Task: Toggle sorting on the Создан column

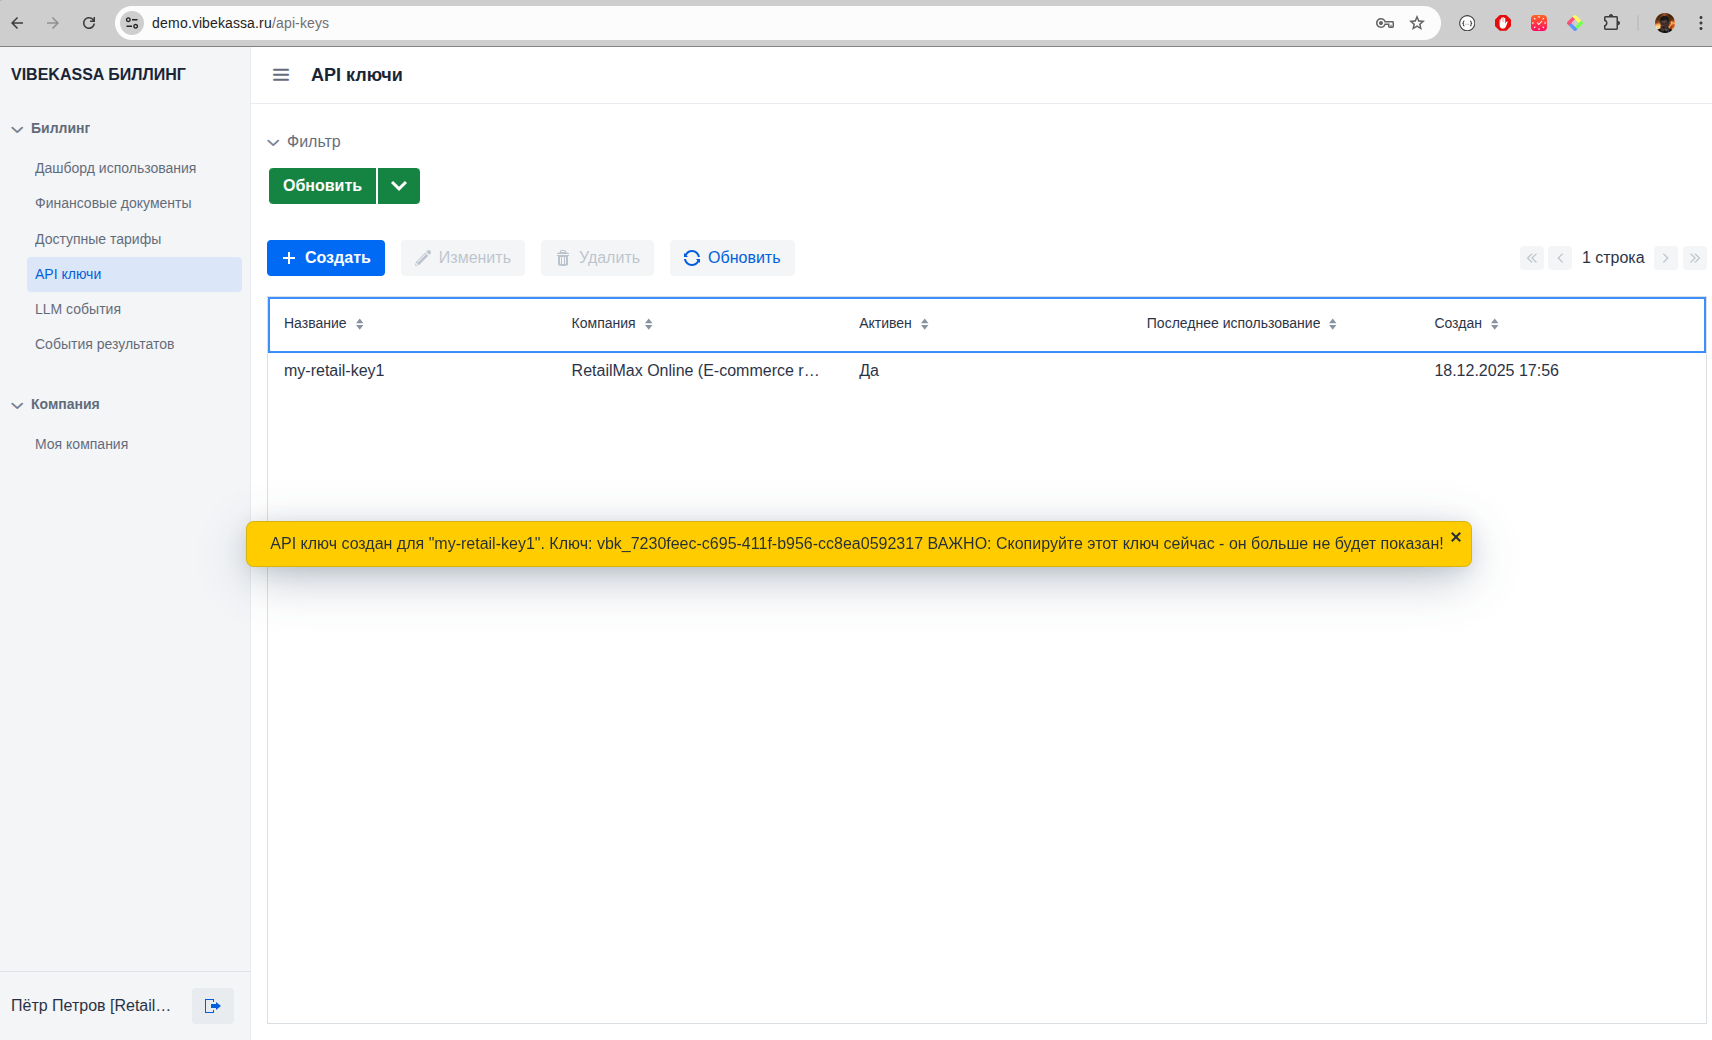Action: [1495, 323]
